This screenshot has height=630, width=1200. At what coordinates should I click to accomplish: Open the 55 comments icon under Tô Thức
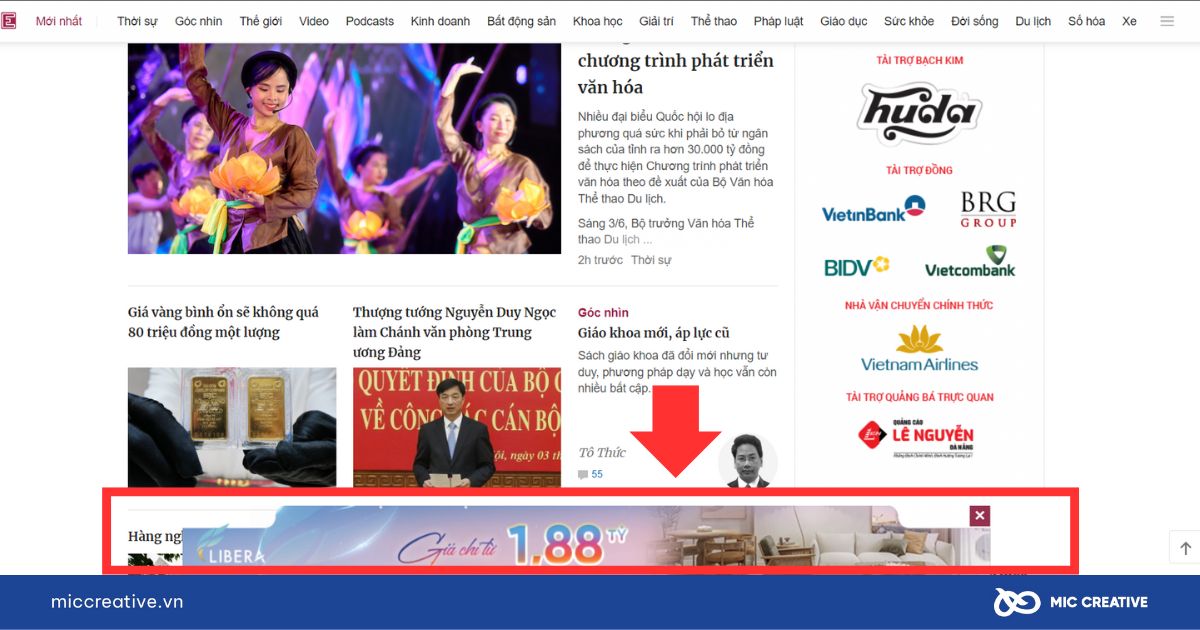click(590, 474)
